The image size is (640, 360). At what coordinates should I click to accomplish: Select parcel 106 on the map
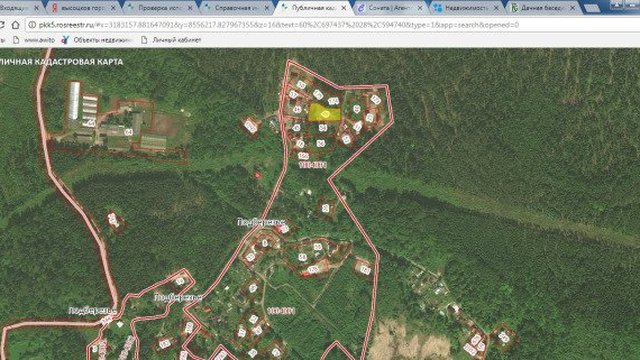pyautogui.click(x=303, y=156)
